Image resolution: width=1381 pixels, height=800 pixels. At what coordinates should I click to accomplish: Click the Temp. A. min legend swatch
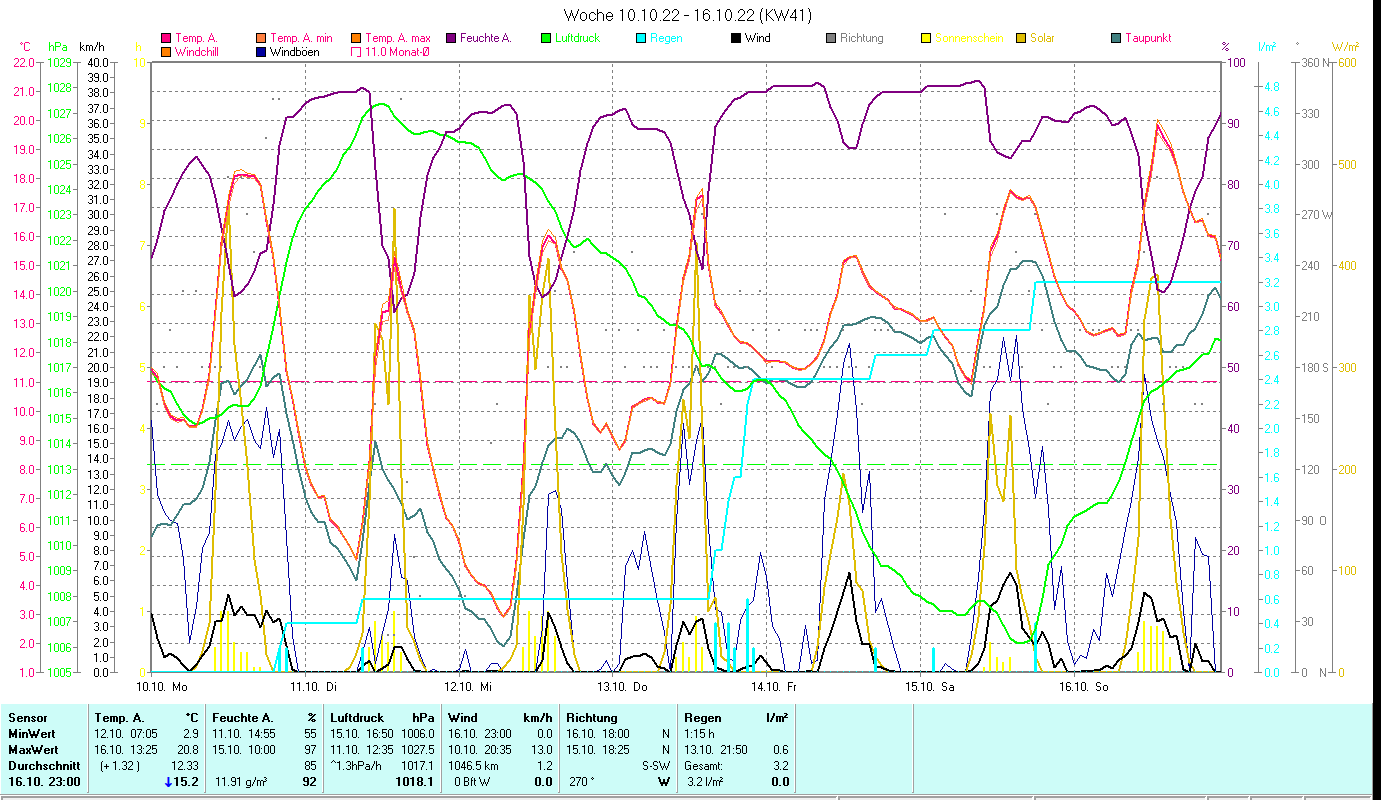(x=261, y=38)
